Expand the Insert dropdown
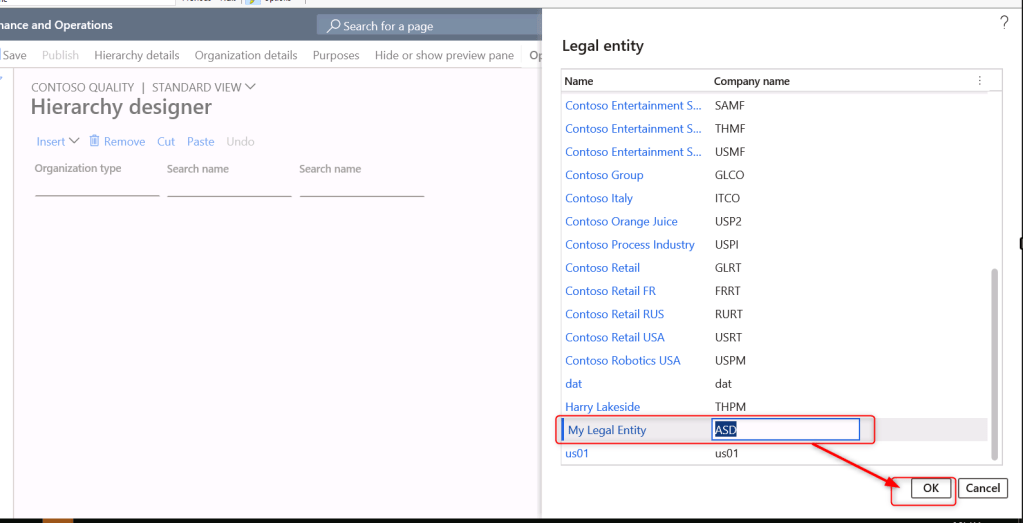Screen dimensions: 1023x523 pos(57,141)
